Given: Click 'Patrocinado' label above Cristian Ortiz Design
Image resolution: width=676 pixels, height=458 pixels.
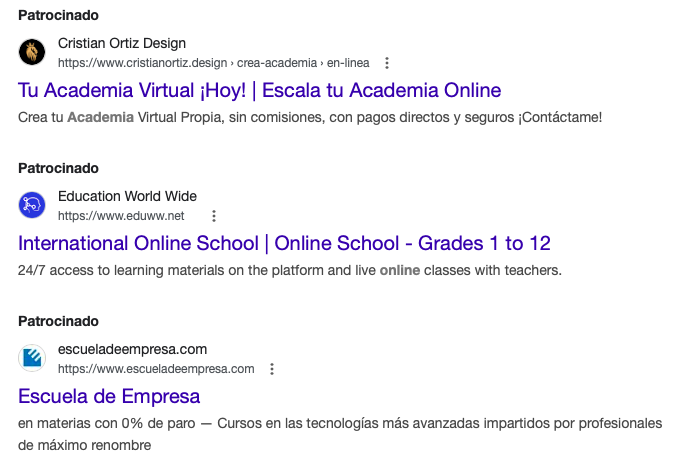Looking at the screenshot, I should point(58,16).
